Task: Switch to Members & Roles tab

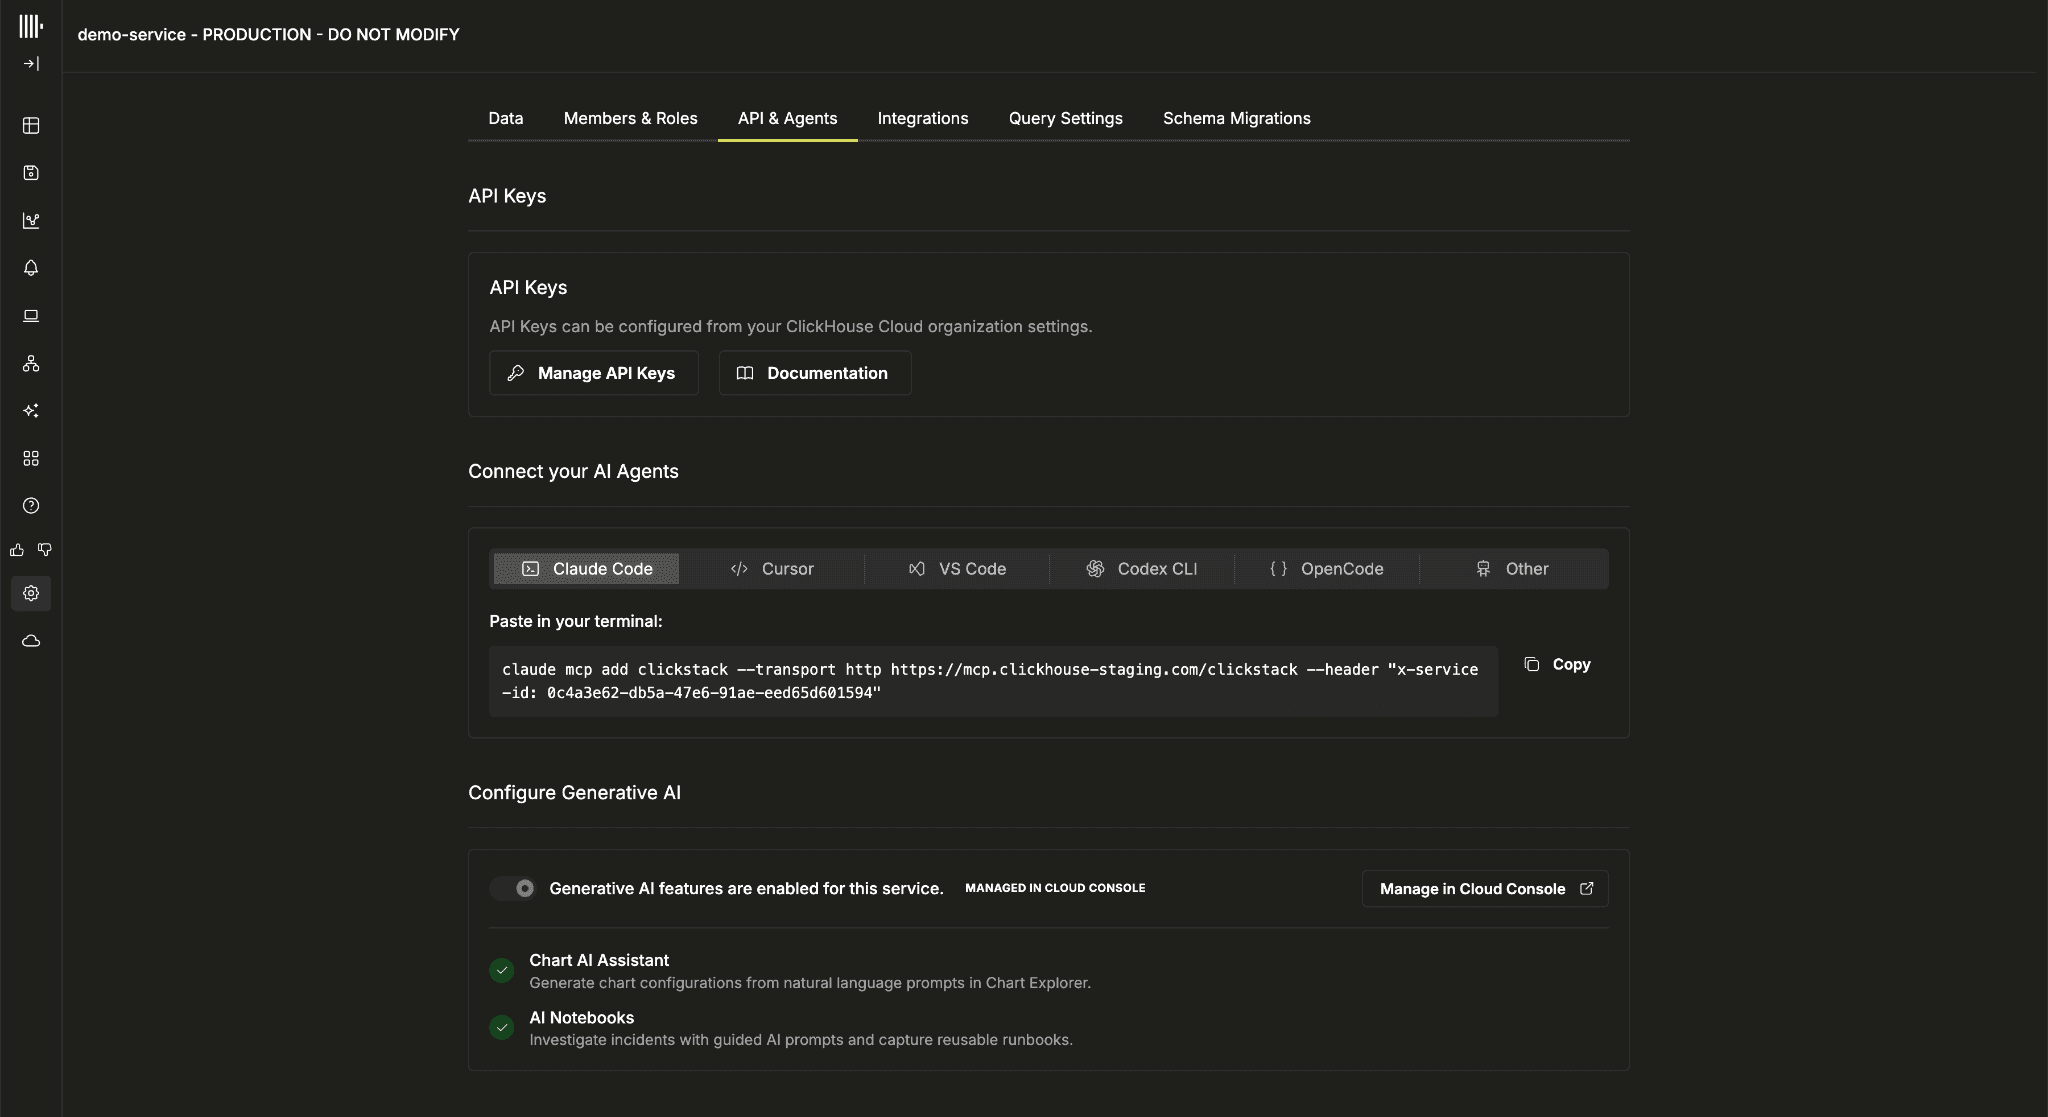Action: pos(631,118)
